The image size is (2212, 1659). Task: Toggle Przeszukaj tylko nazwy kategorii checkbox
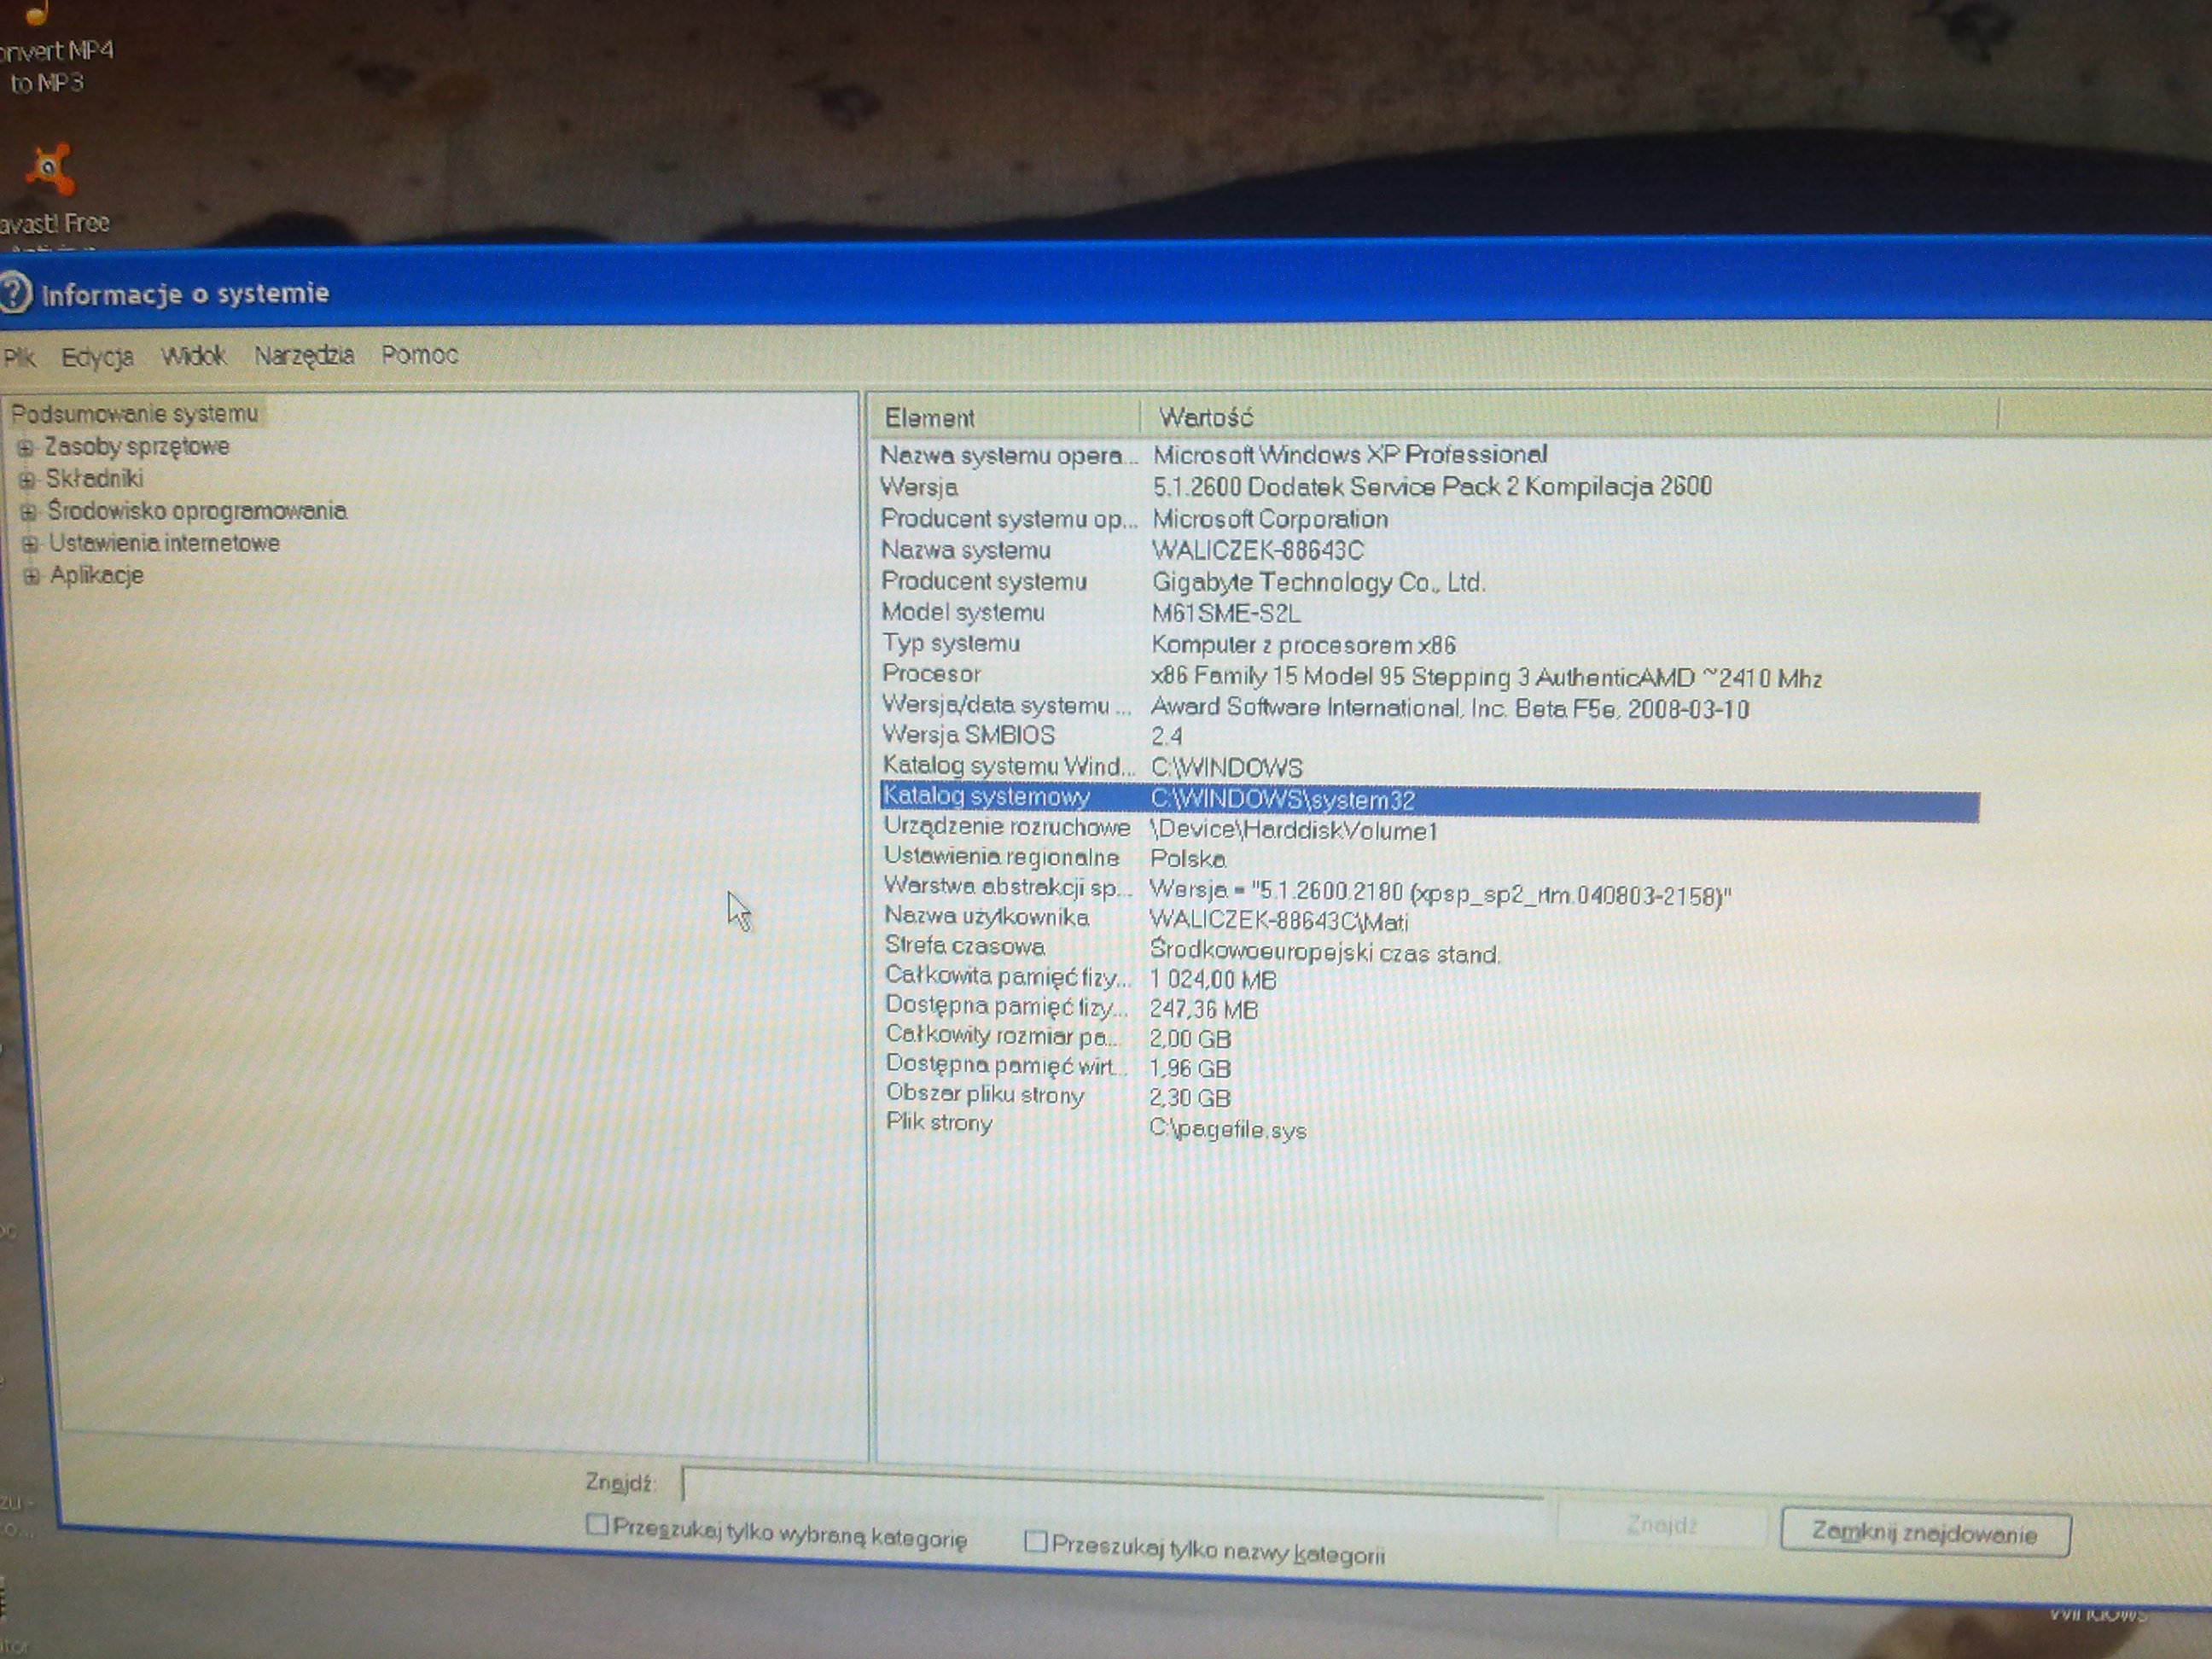click(x=1035, y=1542)
